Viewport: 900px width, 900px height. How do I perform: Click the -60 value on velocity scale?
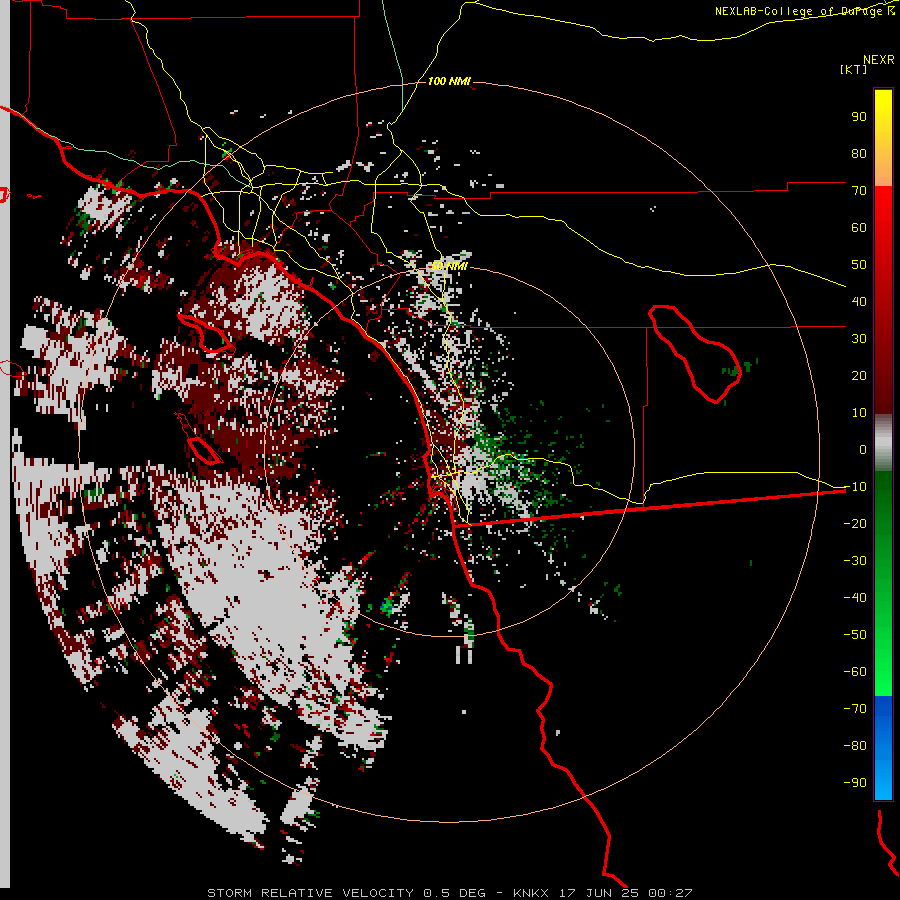click(855, 672)
